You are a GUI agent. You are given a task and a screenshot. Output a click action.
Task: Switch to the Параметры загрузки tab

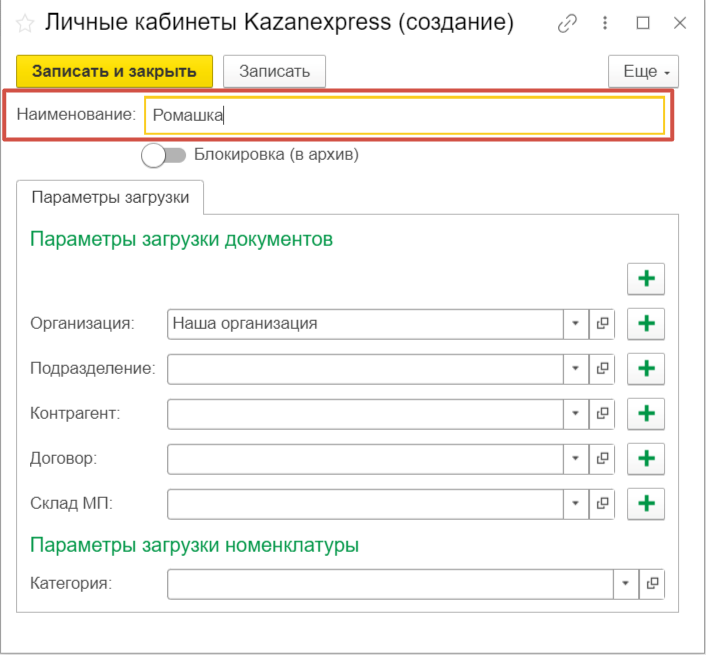[110, 197]
